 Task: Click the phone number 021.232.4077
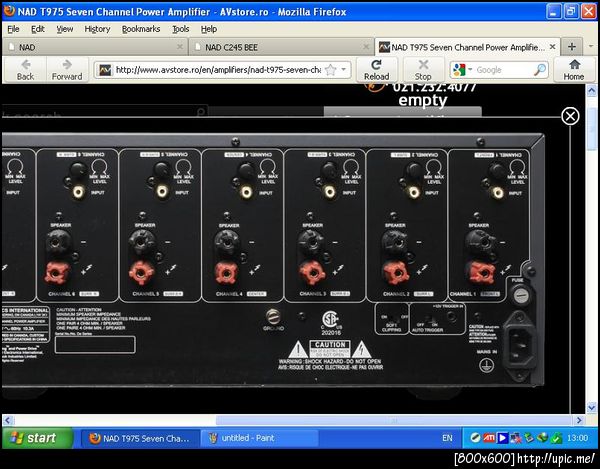click(434, 88)
